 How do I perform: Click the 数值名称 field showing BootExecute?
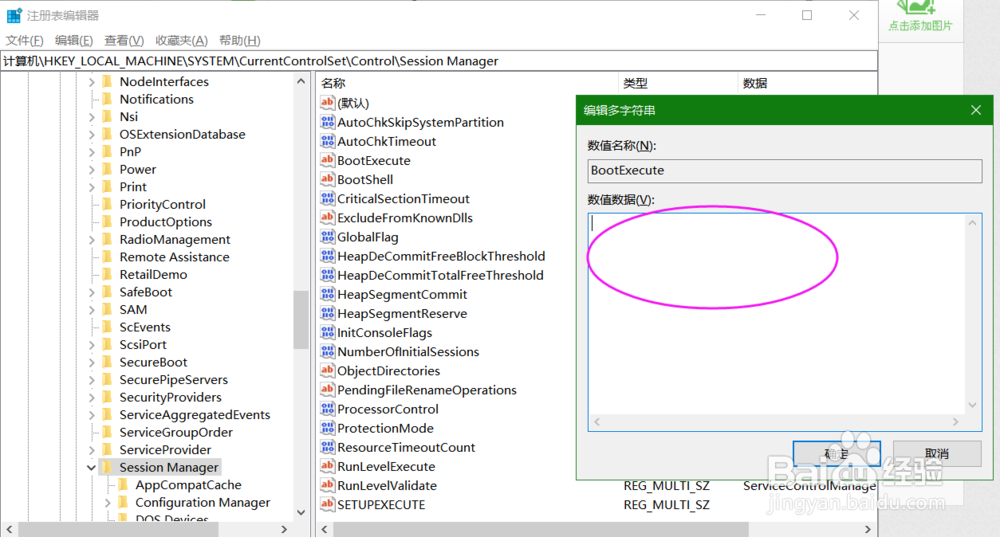pos(784,170)
